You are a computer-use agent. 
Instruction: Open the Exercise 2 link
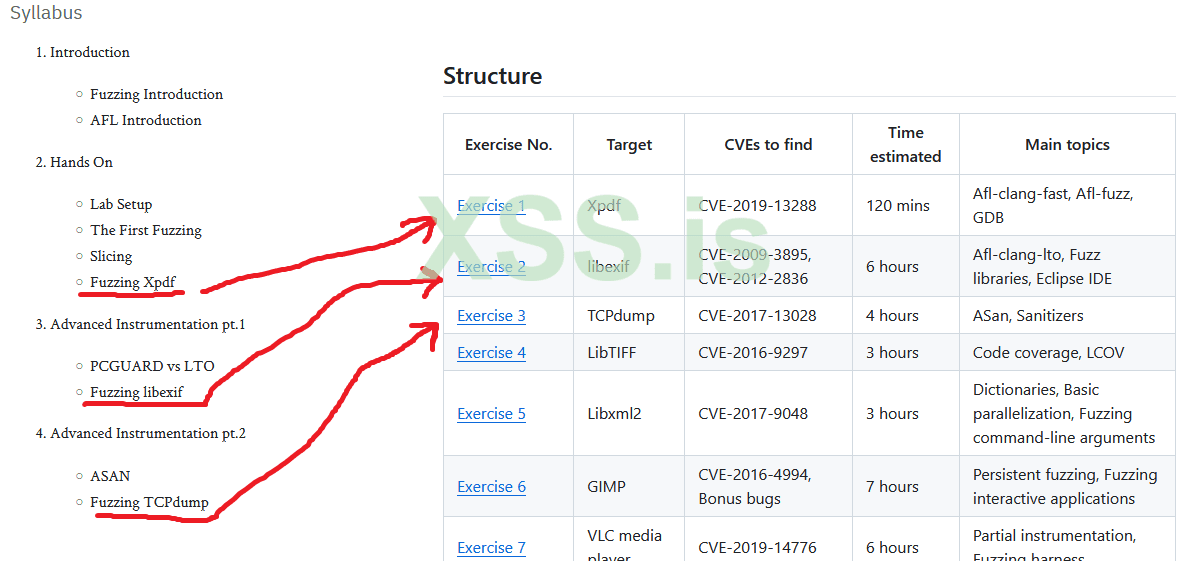coord(491,267)
